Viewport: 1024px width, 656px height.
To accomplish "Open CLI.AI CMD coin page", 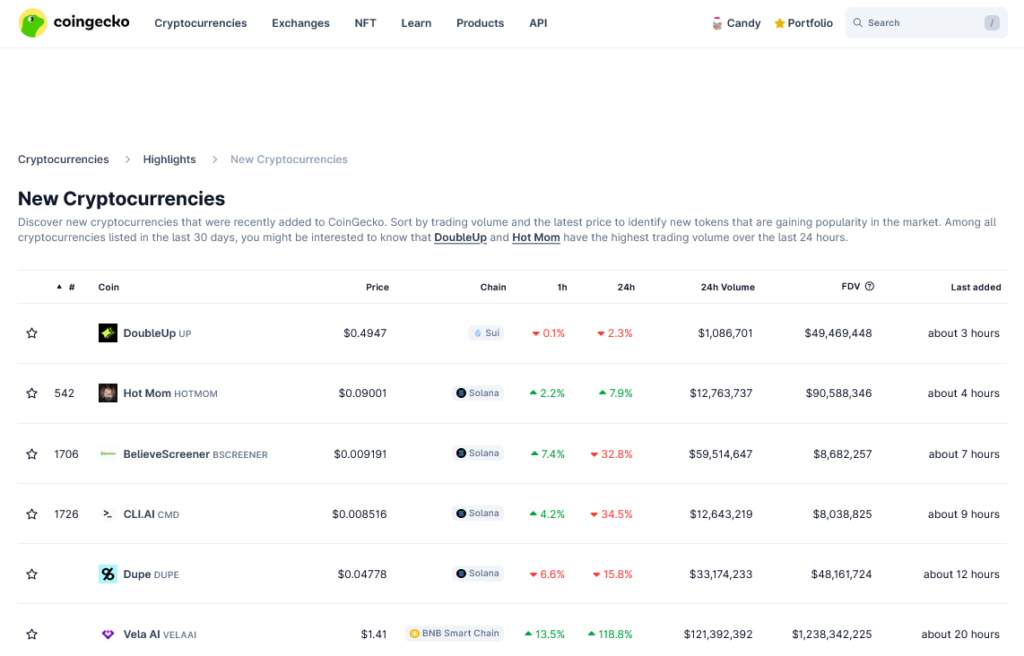I will [x=151, y=514].
